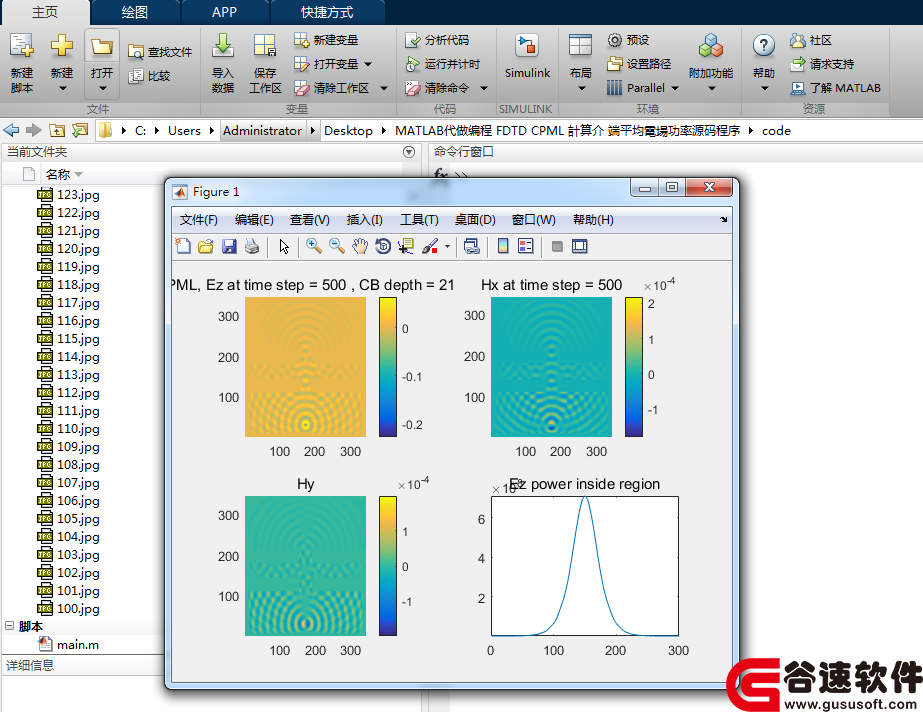
Task: Open View (查看) menu in Figure 1
Action: click(310, 219)
